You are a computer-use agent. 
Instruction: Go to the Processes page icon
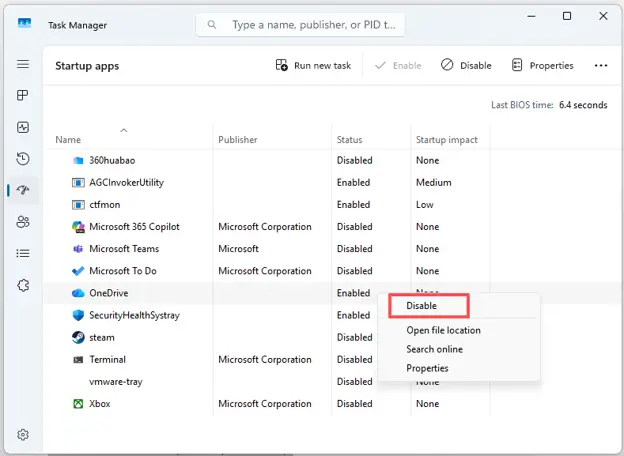(x=23, y=95)
